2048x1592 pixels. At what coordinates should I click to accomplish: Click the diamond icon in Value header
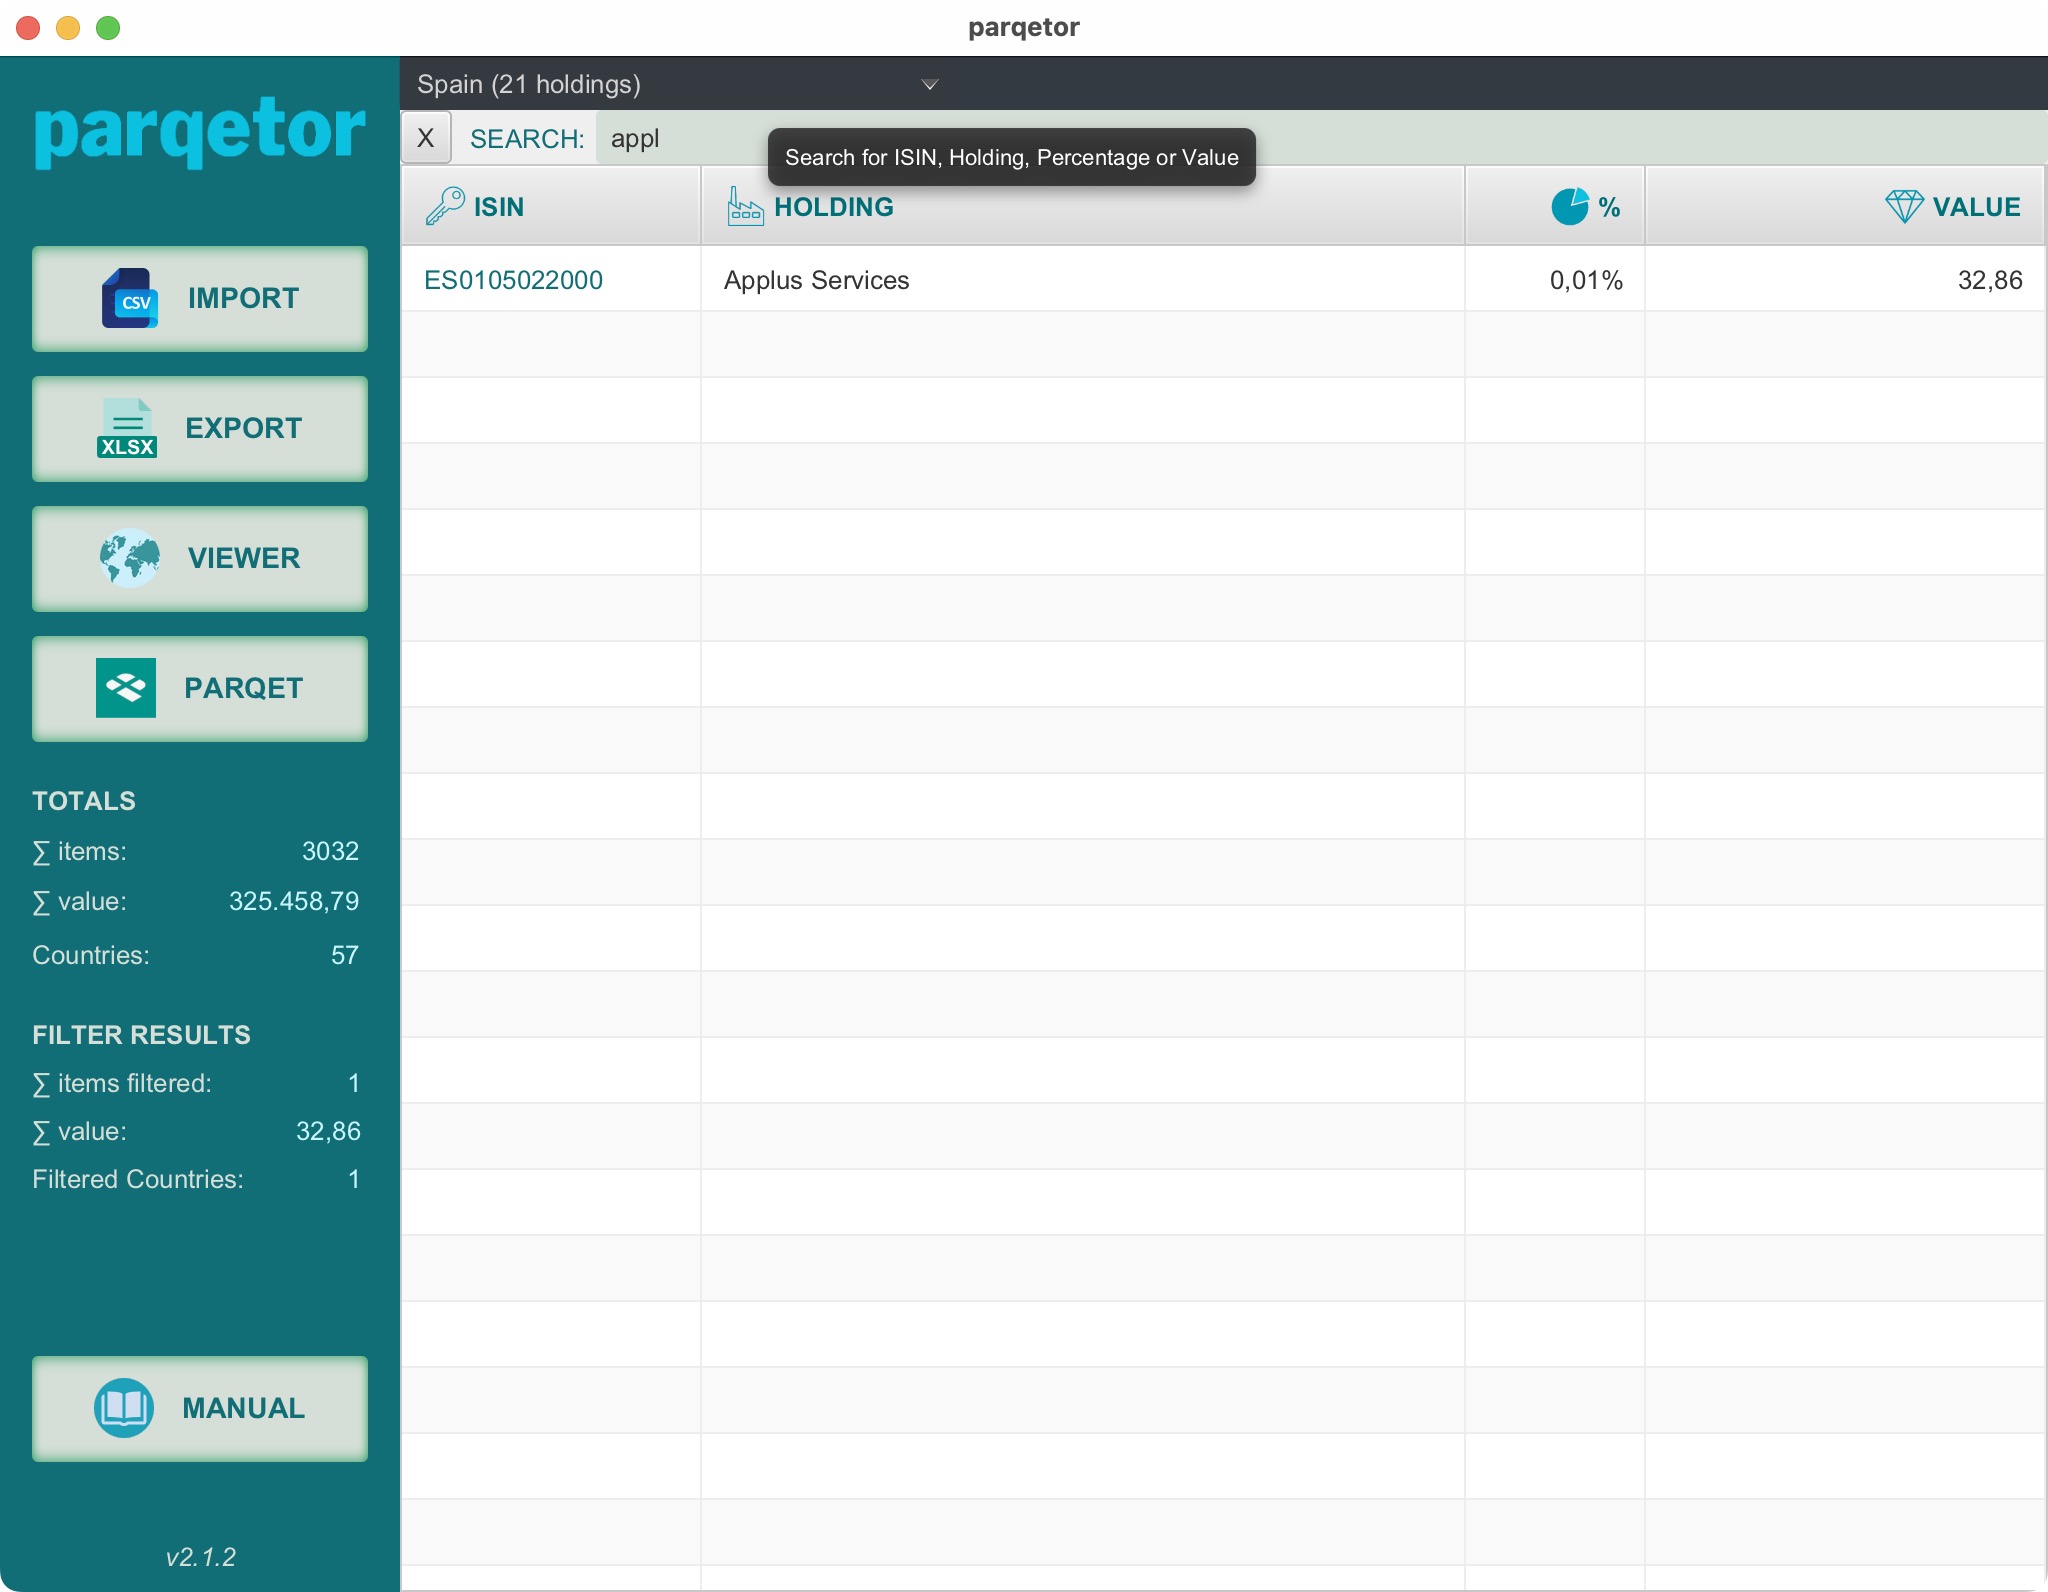click(x=1903, y=206)
